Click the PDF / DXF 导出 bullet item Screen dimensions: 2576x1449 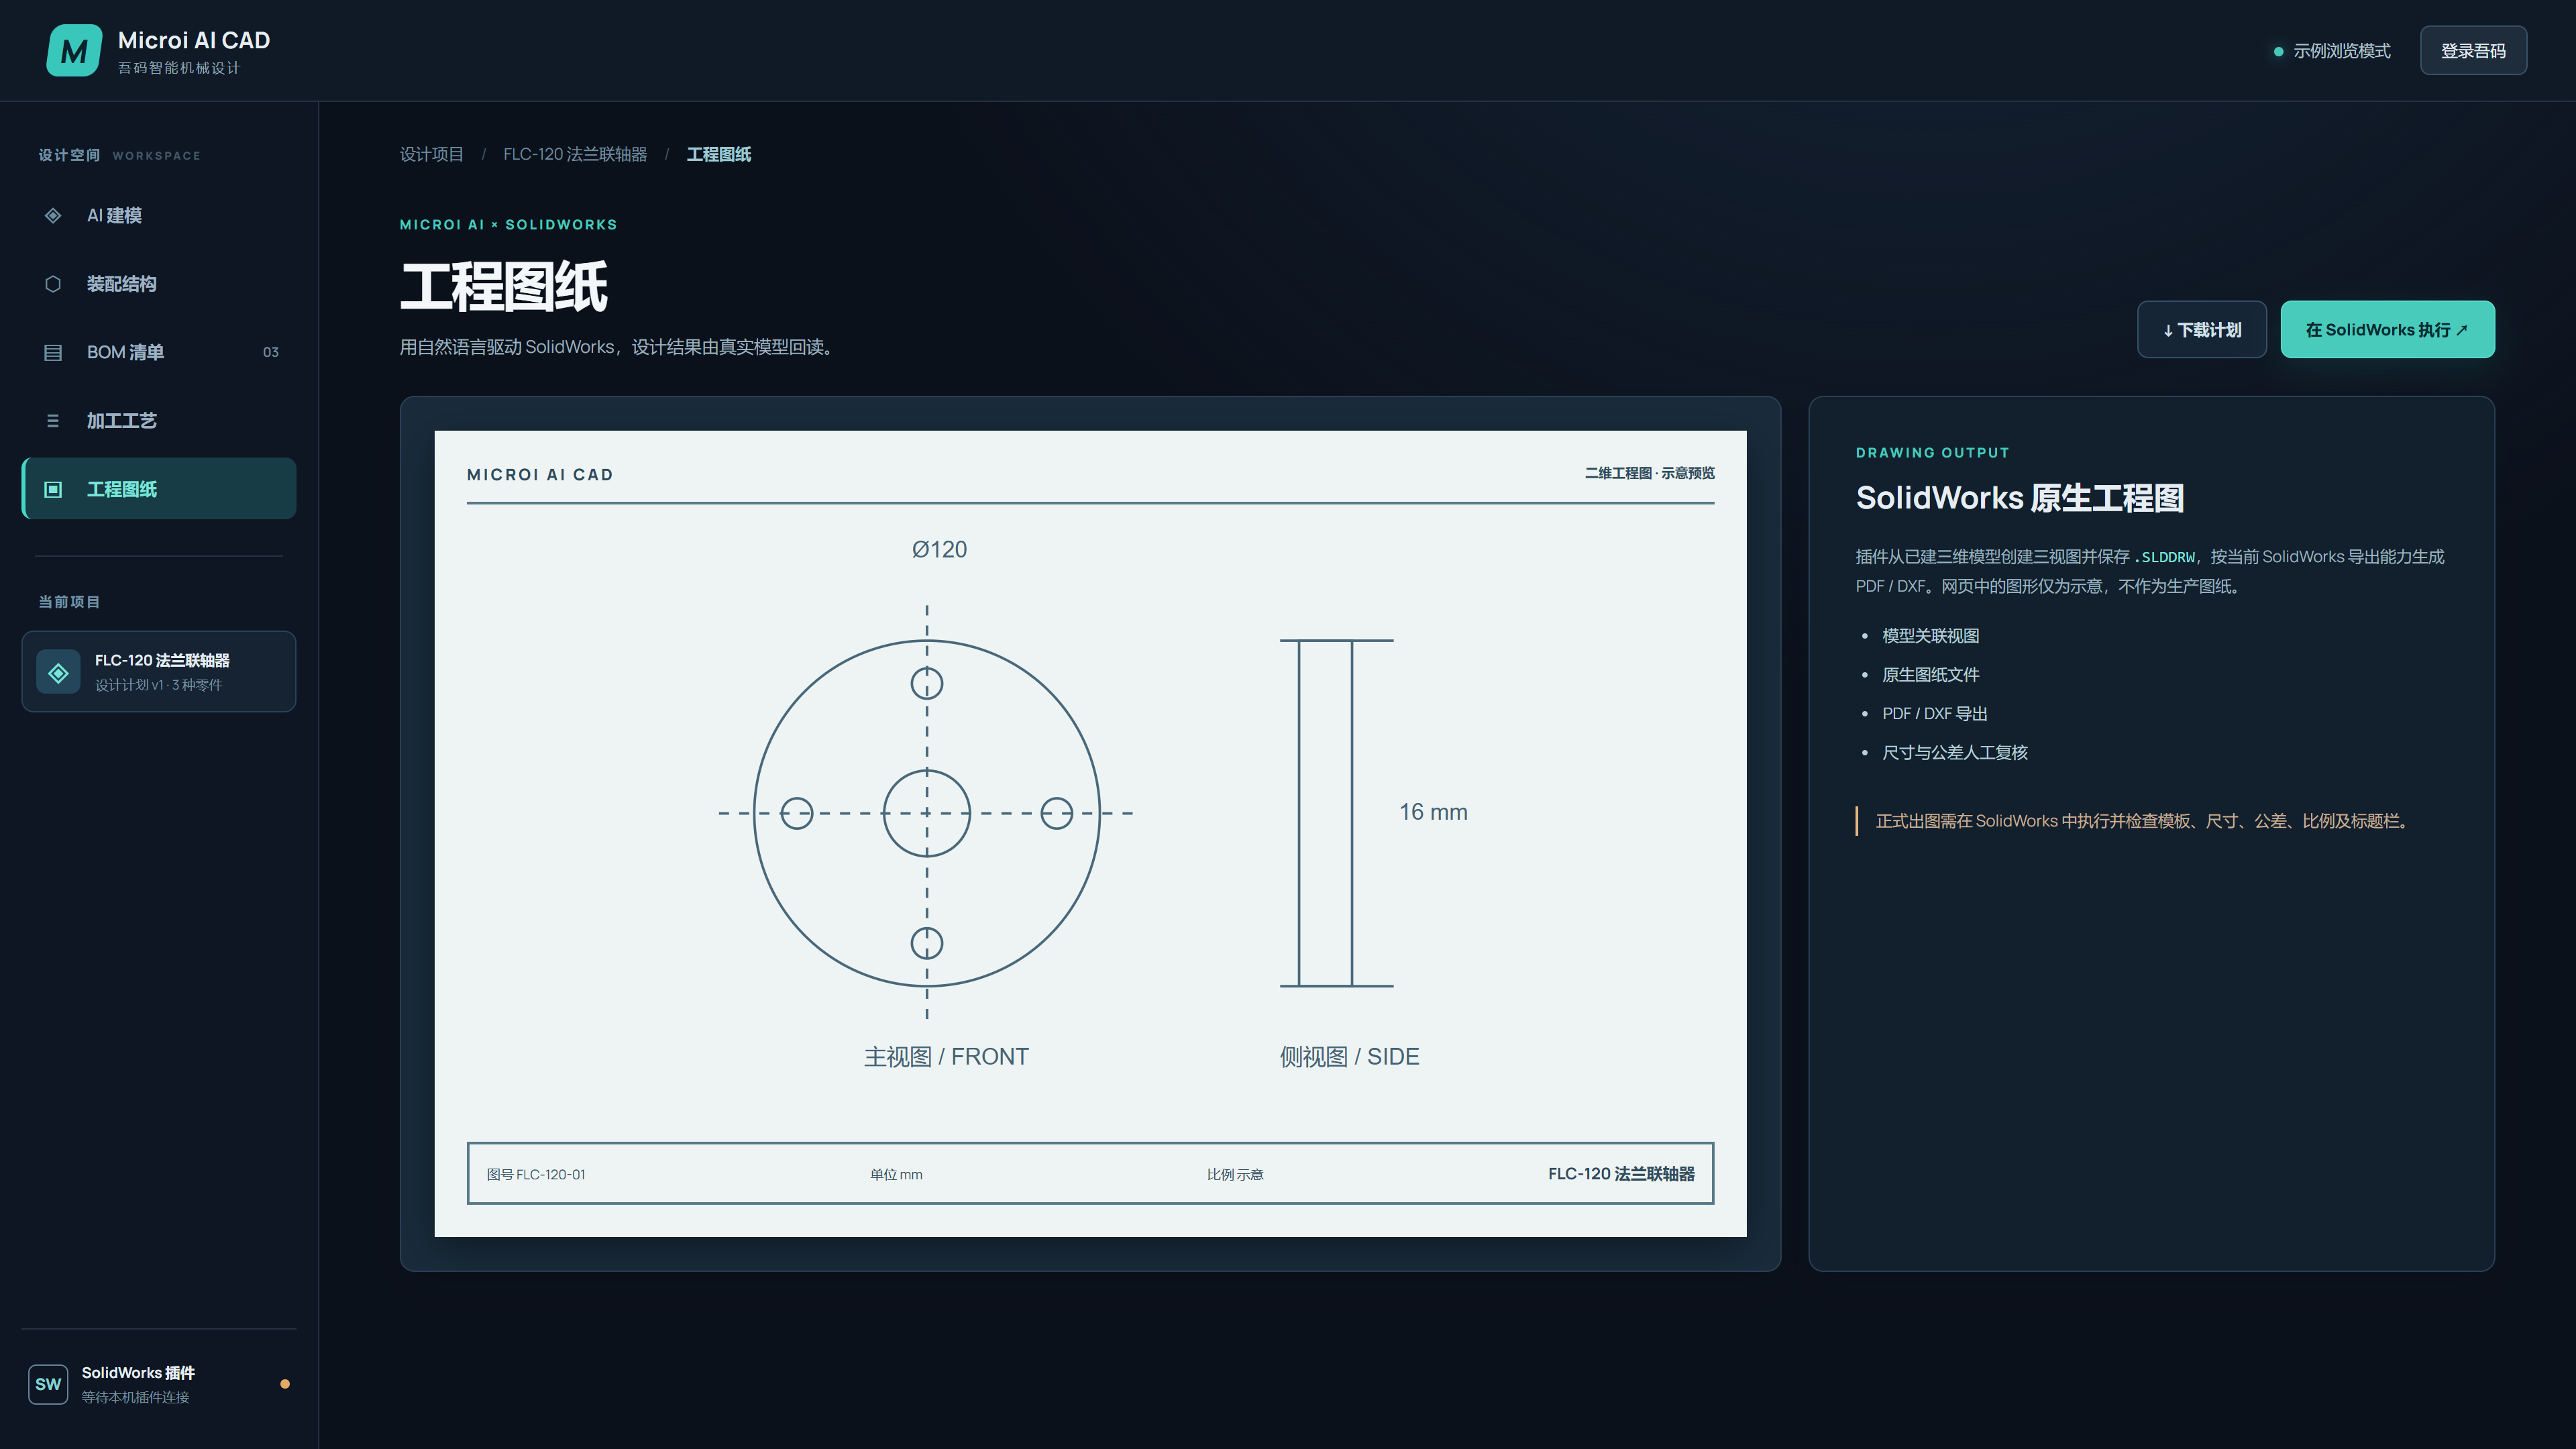[1934, 714]
